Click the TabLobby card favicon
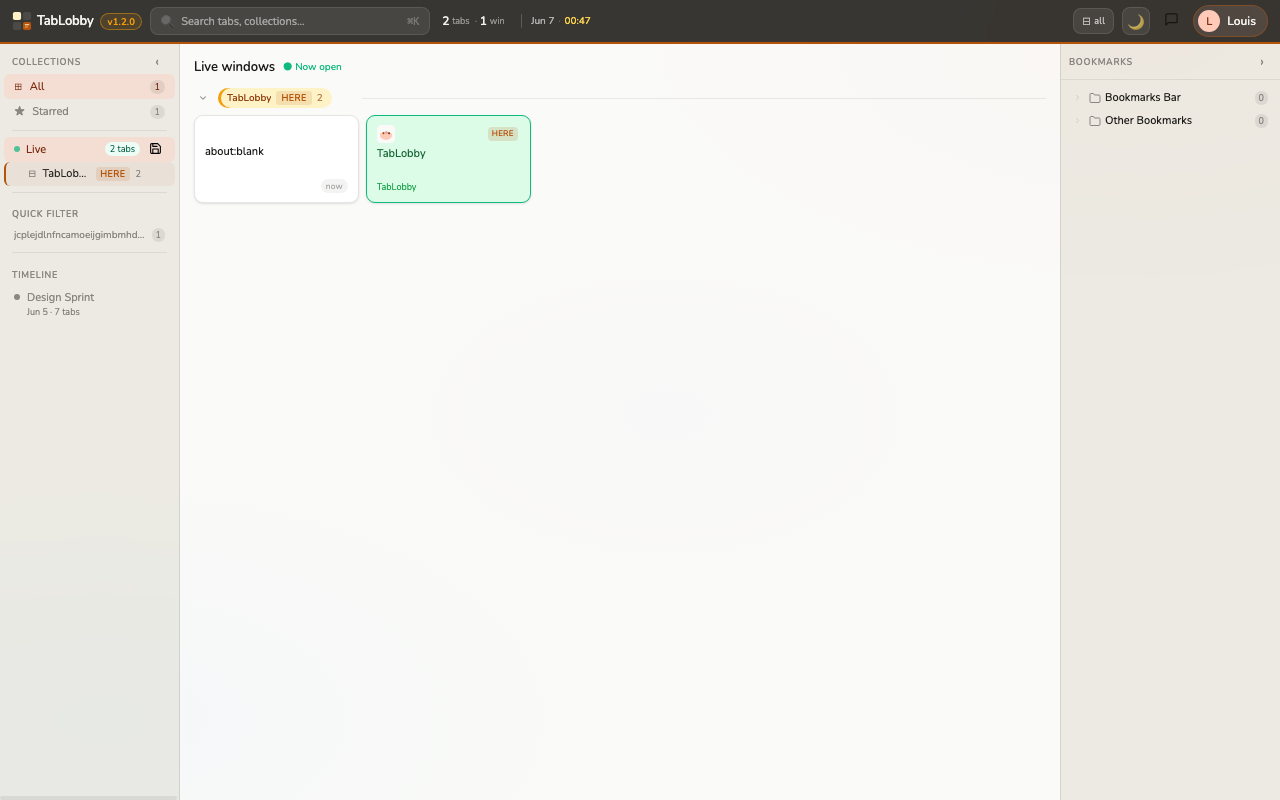Screen dimensions: 1280x800 click(386, 134)
